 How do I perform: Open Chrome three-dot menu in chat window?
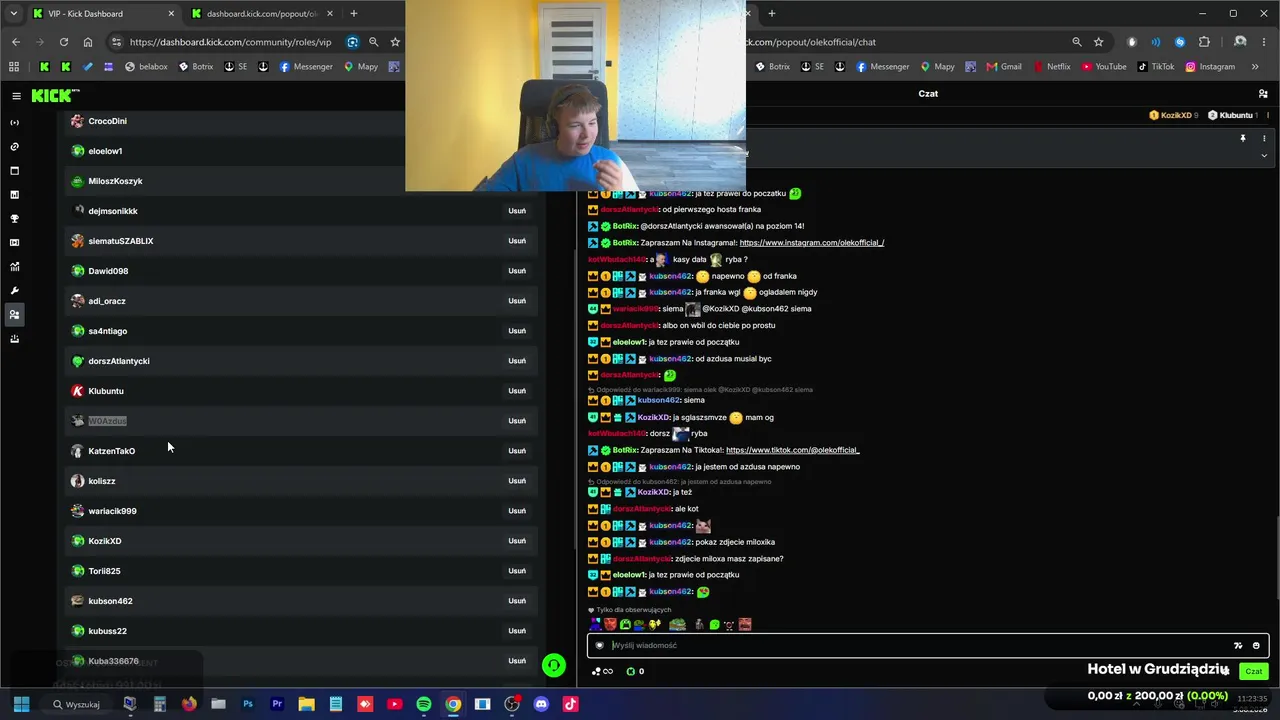[x=1263, y=42]
